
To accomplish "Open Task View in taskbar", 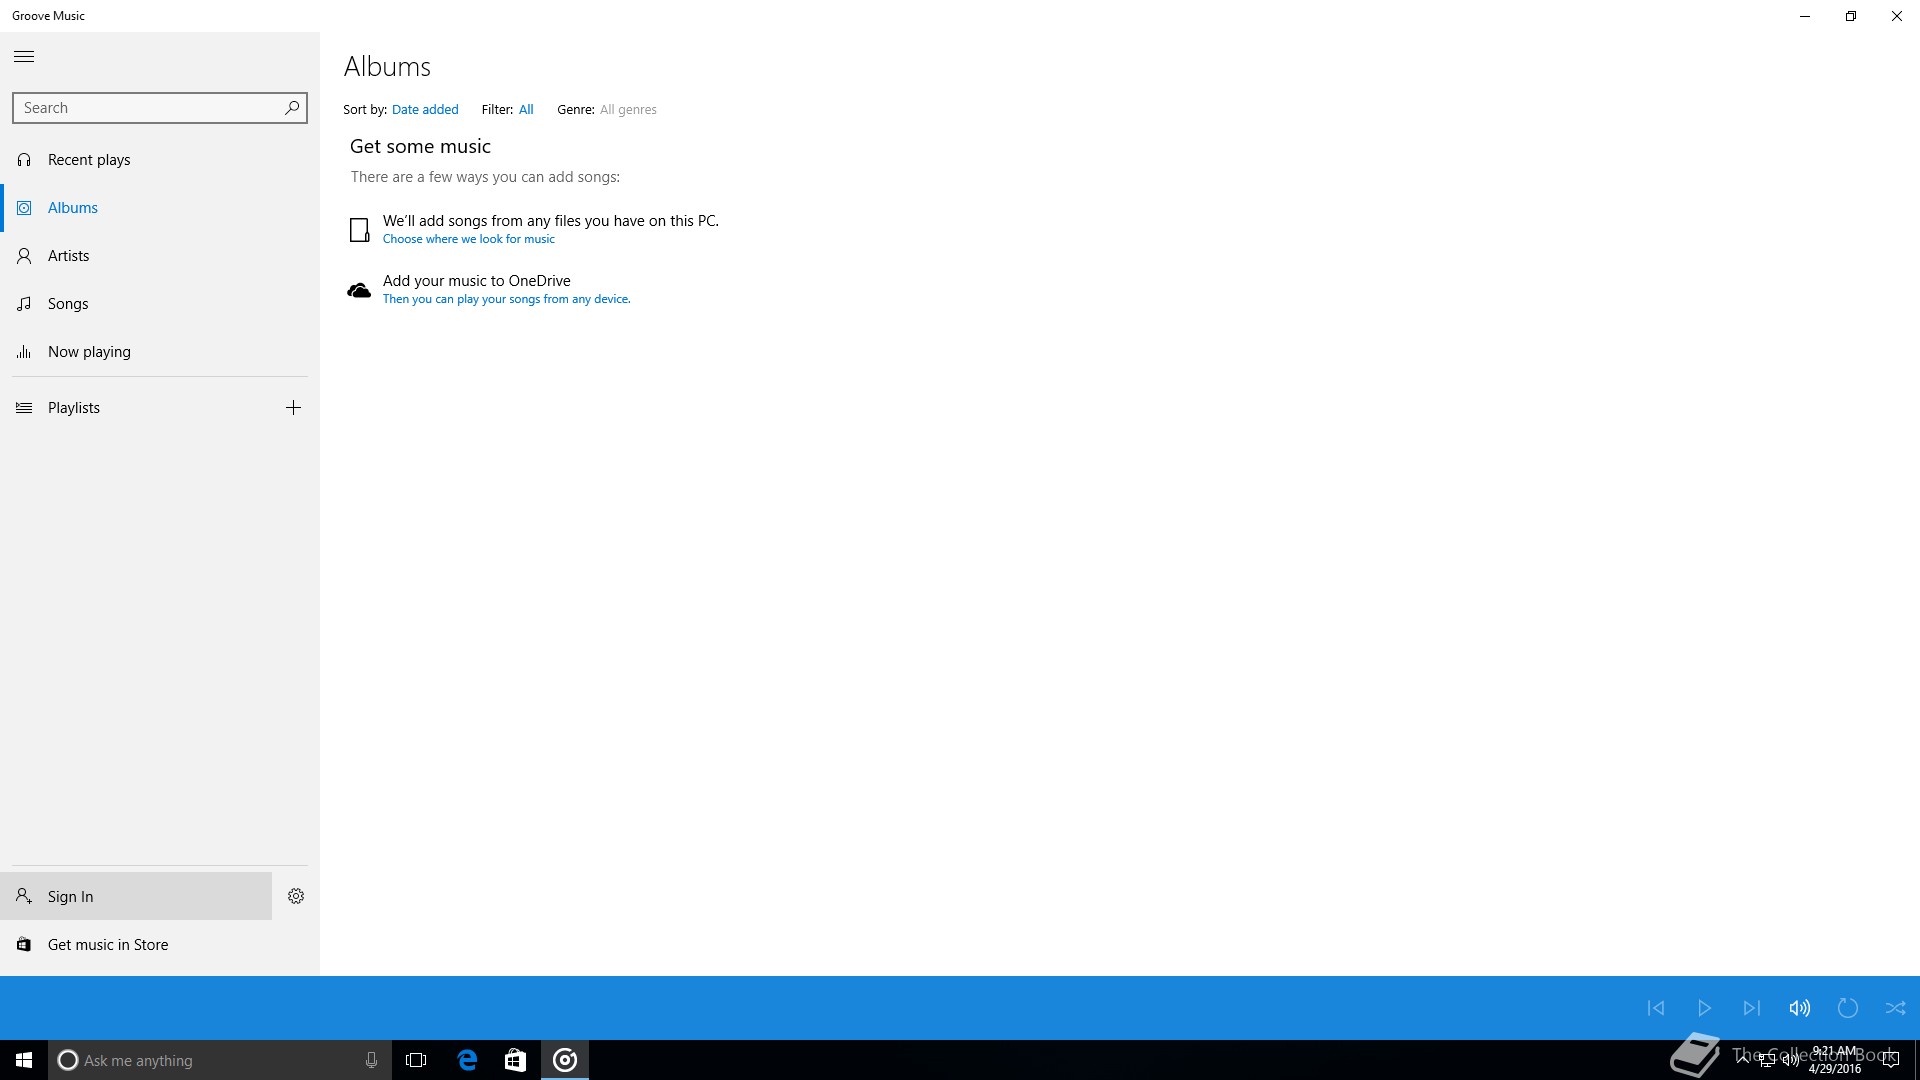I will click(416, 1060).
